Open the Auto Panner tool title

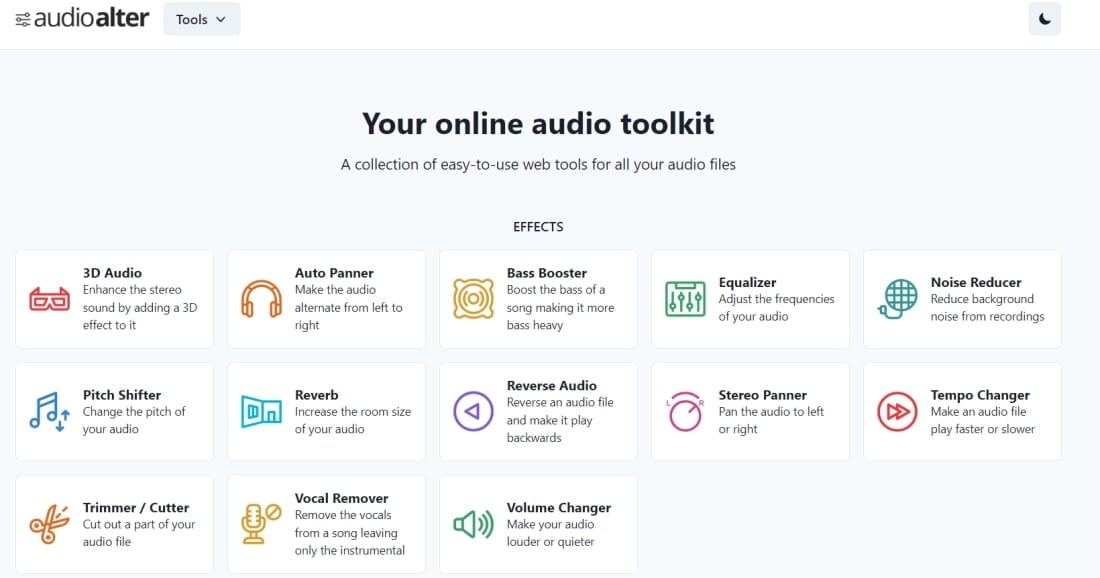[x=334, y=273]
